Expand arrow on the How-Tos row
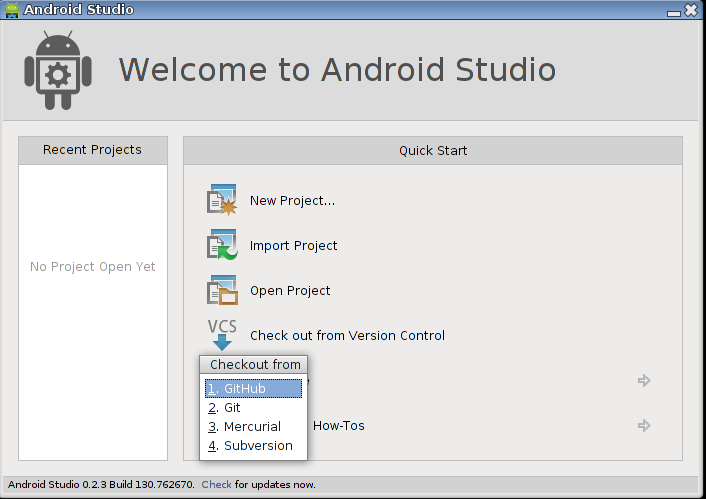The height and width of the screenshot is (499, 706). [644, 425]
